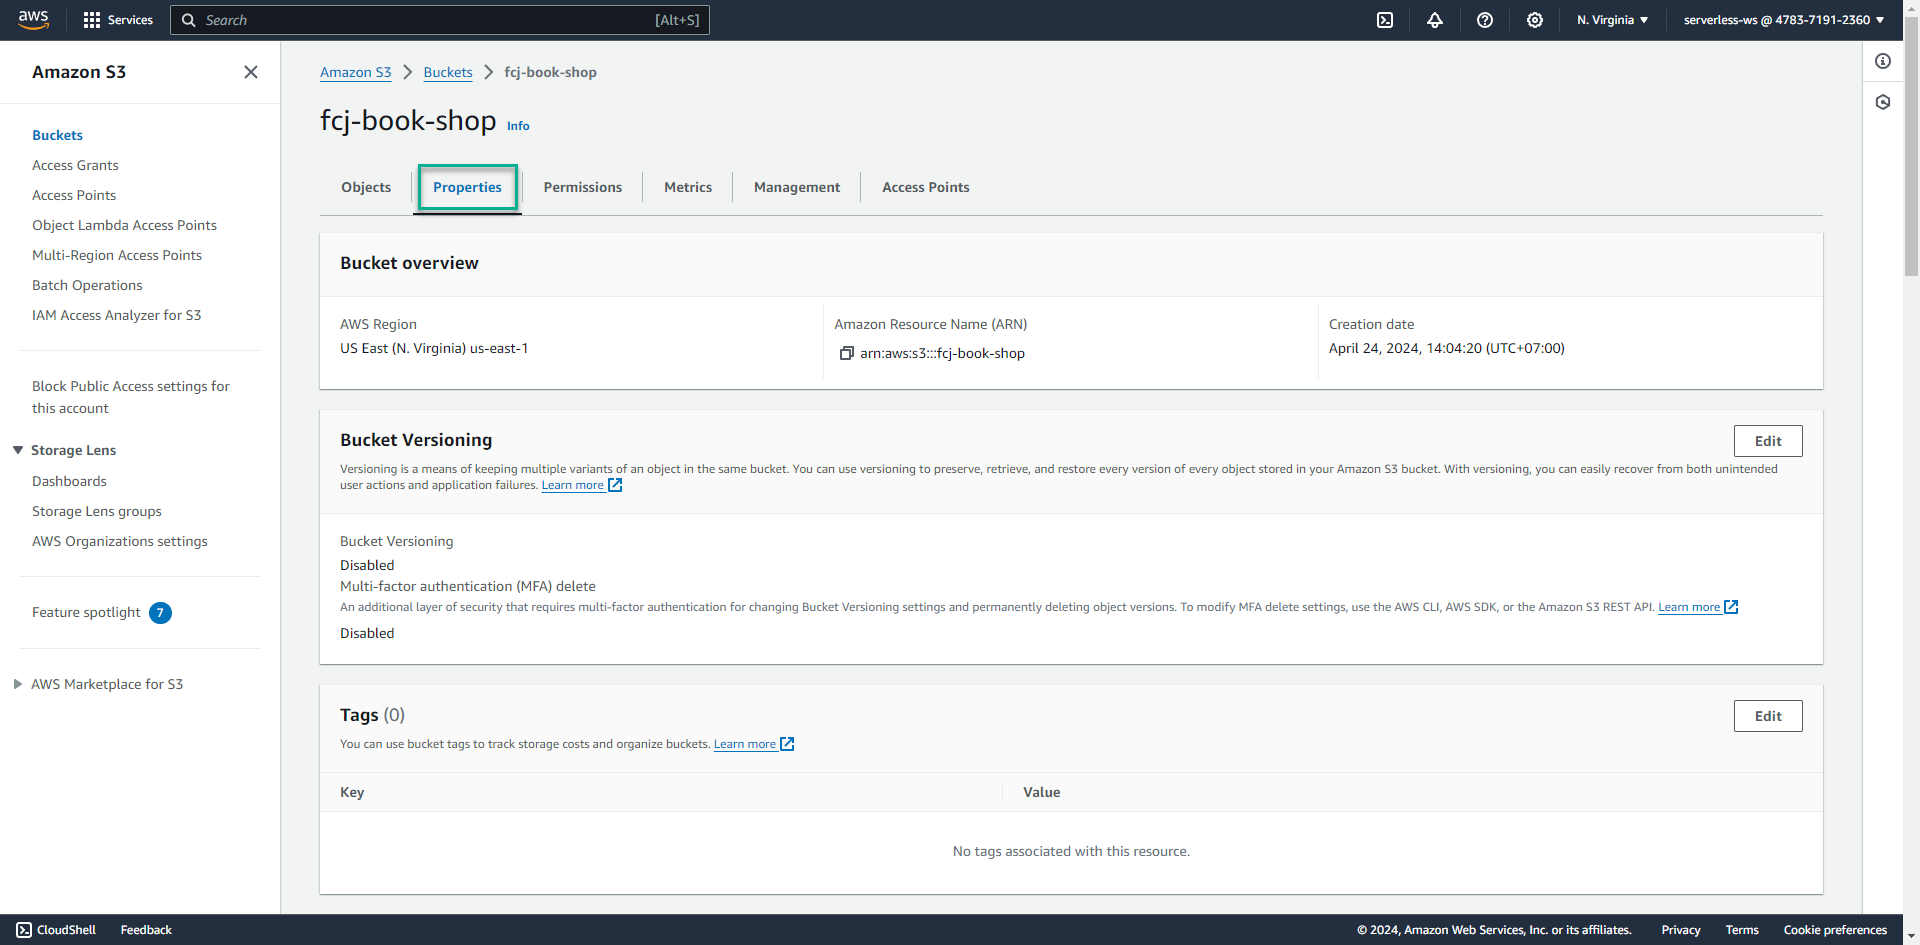Open Privacy link in footer
Viewport: 1920px width, 945px height.
[x=1681, y=930]
